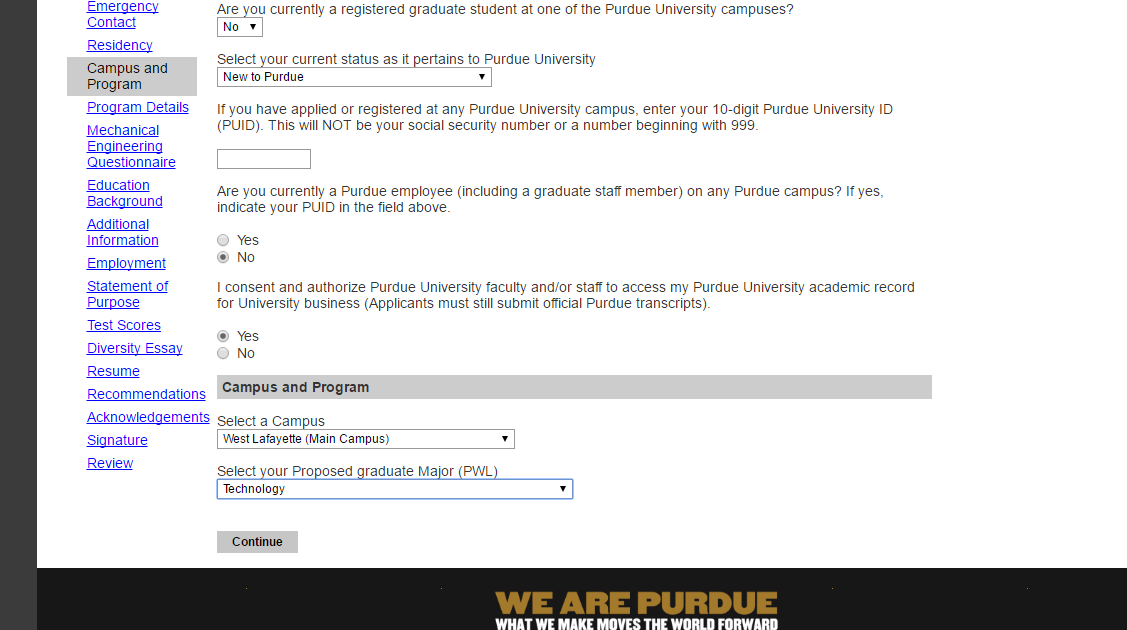Image resolution: width=1127 pixels, height=630 pixels.
Task: Choose Yes to consent to record access
Action: [x=223, y=336]
